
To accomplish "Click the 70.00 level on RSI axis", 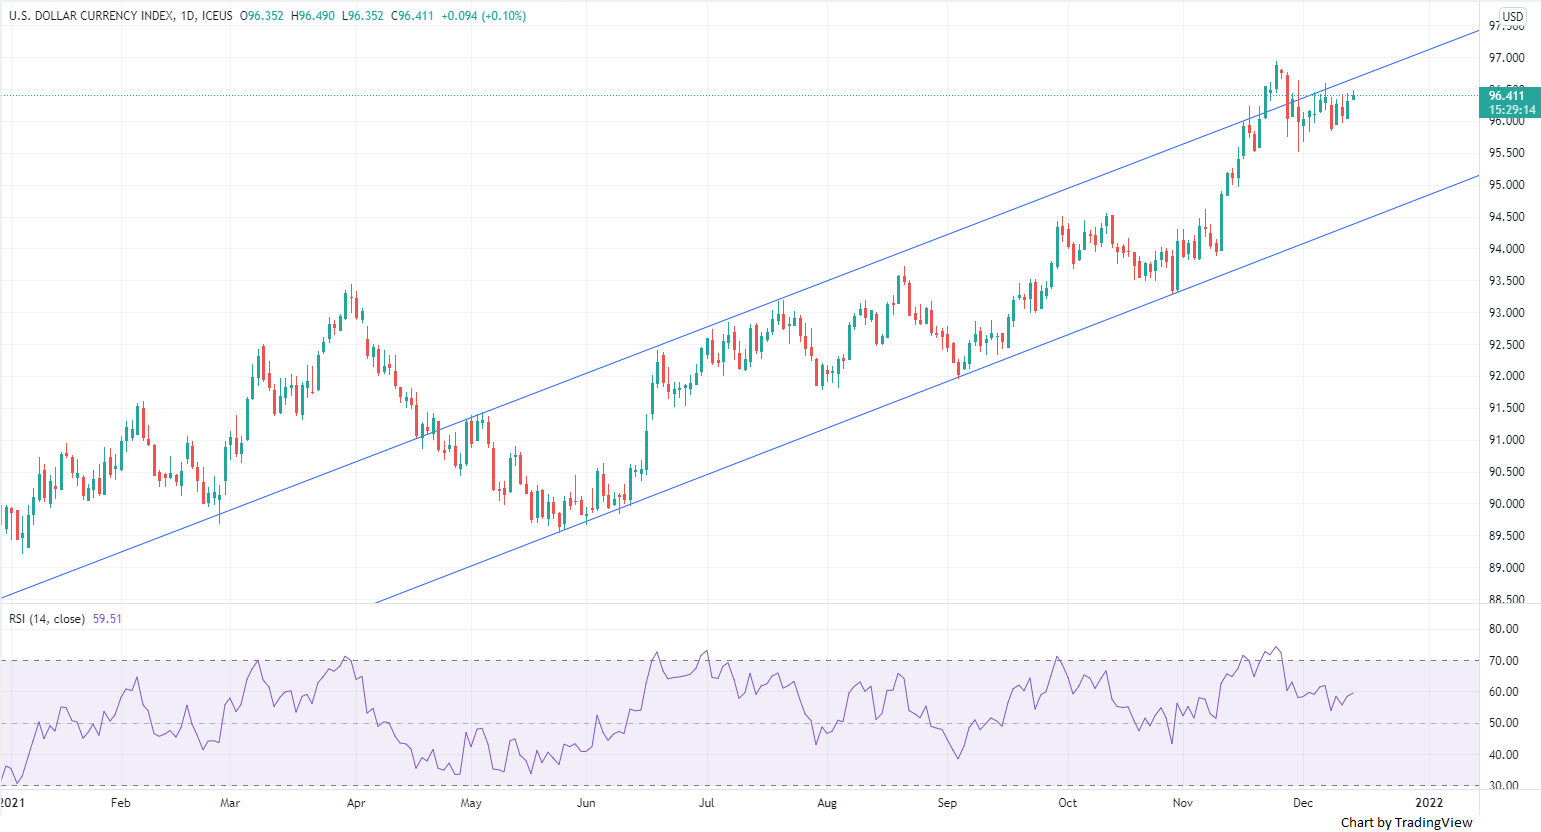I will coord(1504,661).
